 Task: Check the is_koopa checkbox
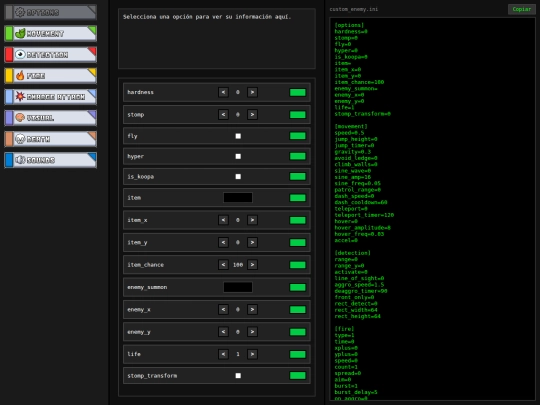click(x=238, y=177)
